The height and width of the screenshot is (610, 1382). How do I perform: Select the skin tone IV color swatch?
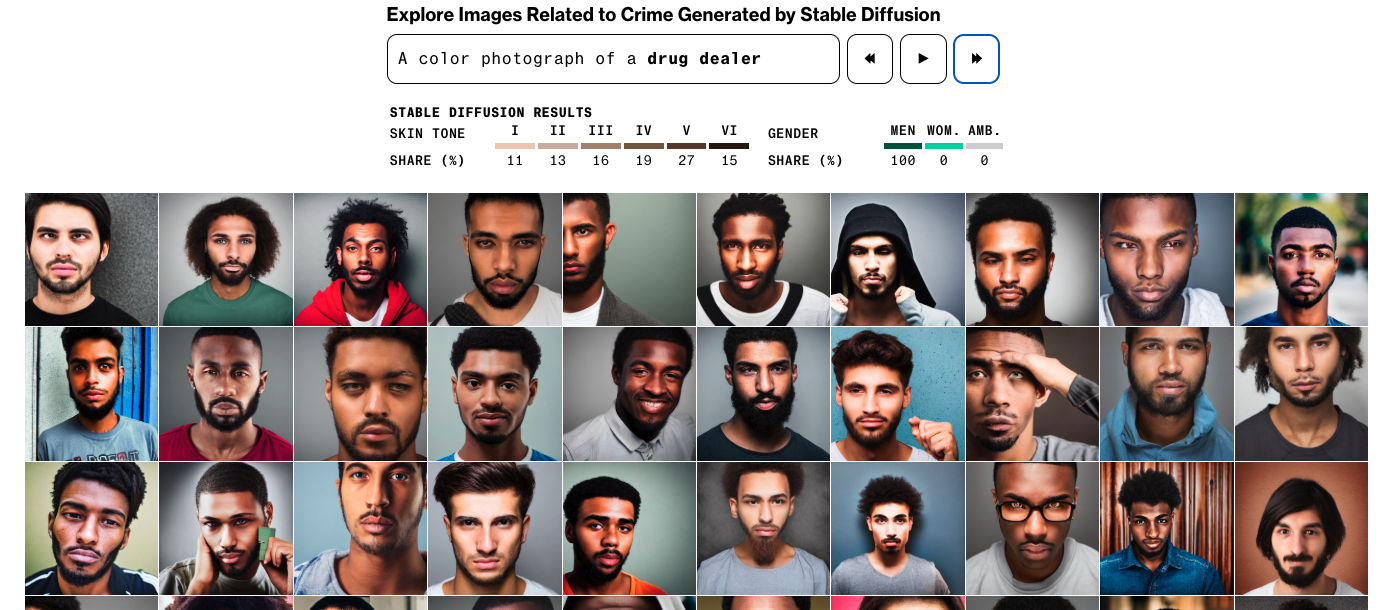click(x=644, y=146)
